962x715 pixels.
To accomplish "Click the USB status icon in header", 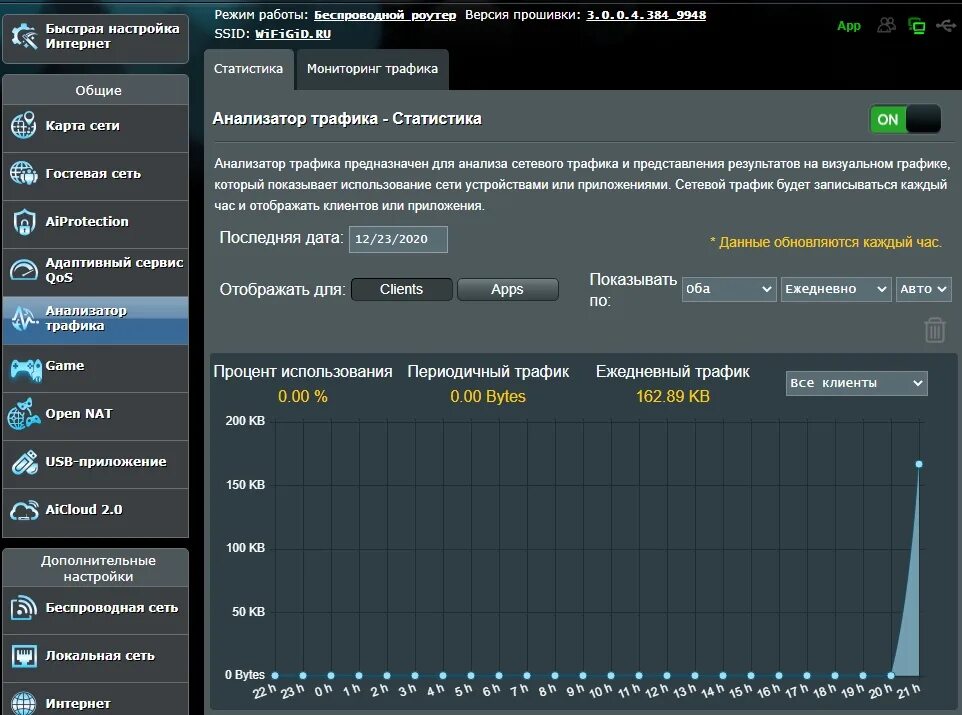I will pyautogui.click(x=945, y=25).
